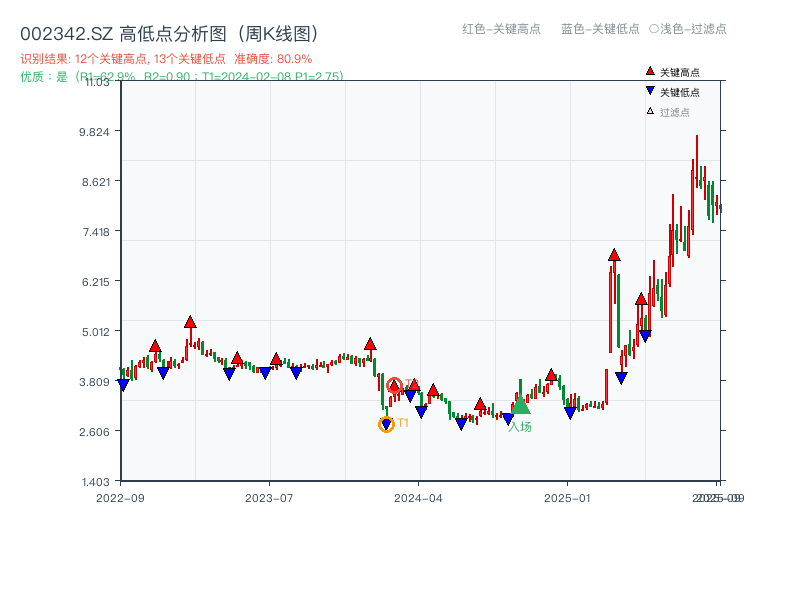
Task: Click the 浅色-过滤点 header legend text
Action: click(x=688, y=29)
